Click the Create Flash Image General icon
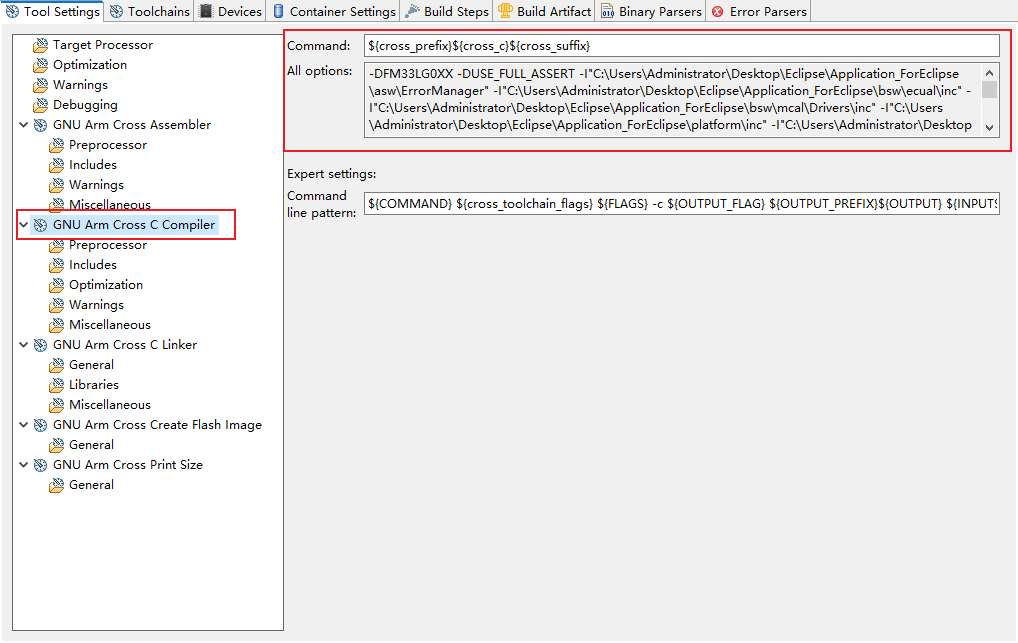Viewport: 1018px width, 643px height. click(x=56, y=446)
